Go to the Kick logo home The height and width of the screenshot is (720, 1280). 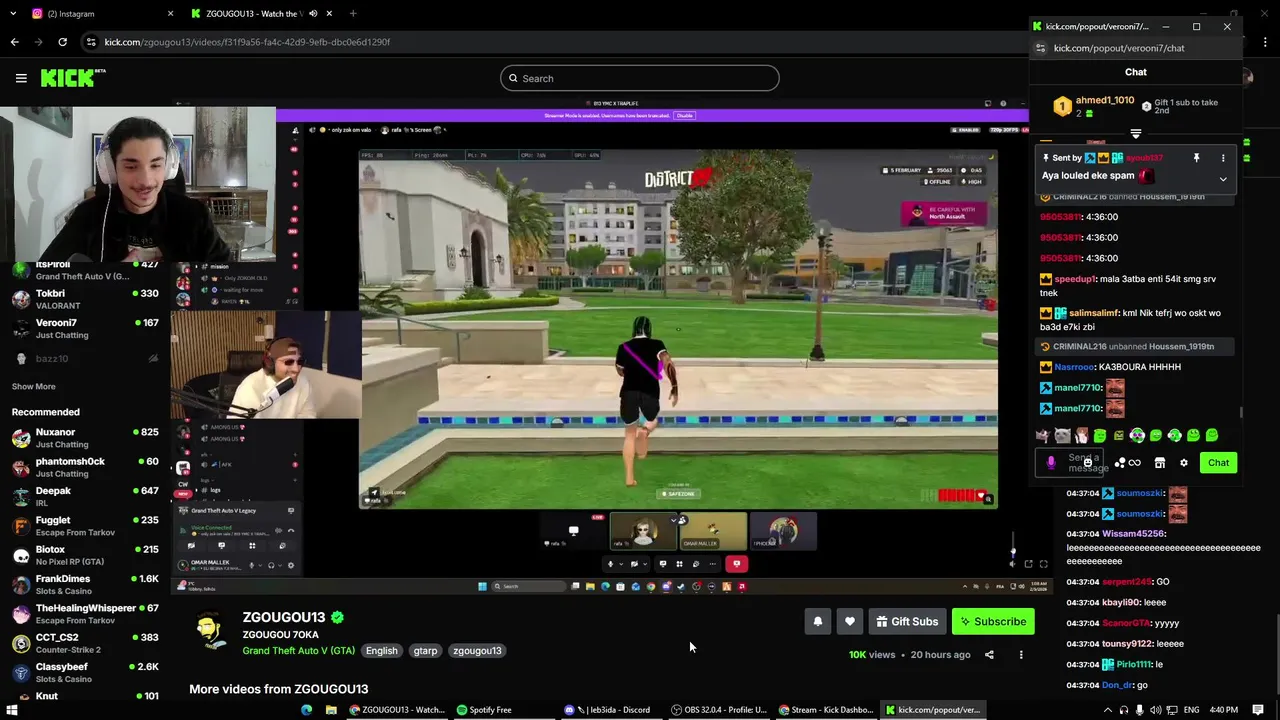[x=73, y=78]
